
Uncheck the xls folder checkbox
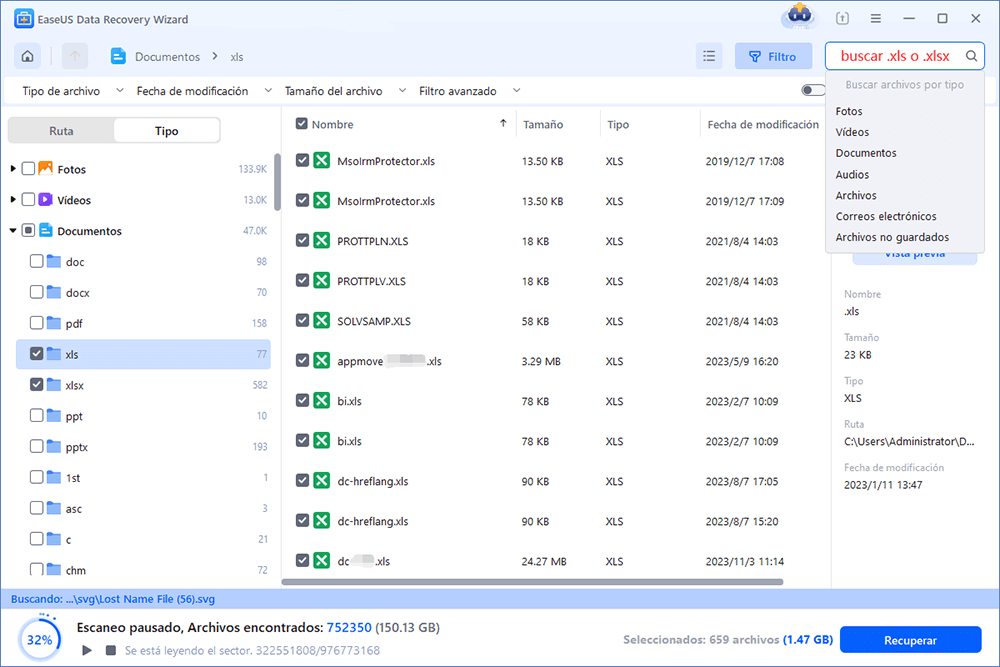click(36, 353)
